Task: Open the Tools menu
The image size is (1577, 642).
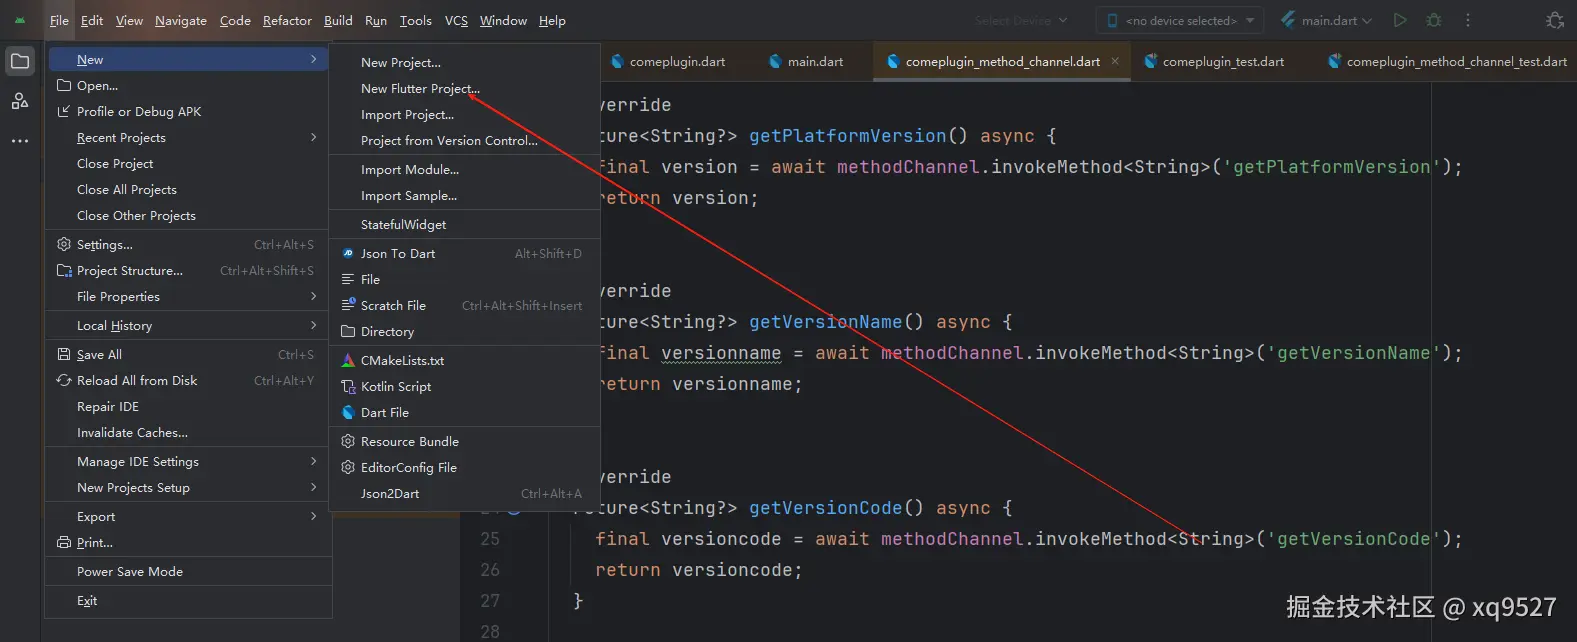Action: [x=415, y=20]
